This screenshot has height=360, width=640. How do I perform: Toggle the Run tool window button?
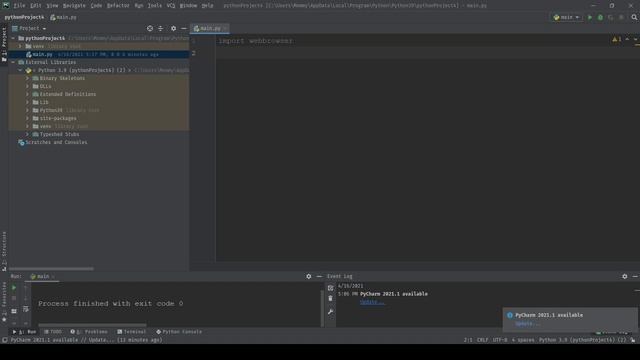point(25,332)
